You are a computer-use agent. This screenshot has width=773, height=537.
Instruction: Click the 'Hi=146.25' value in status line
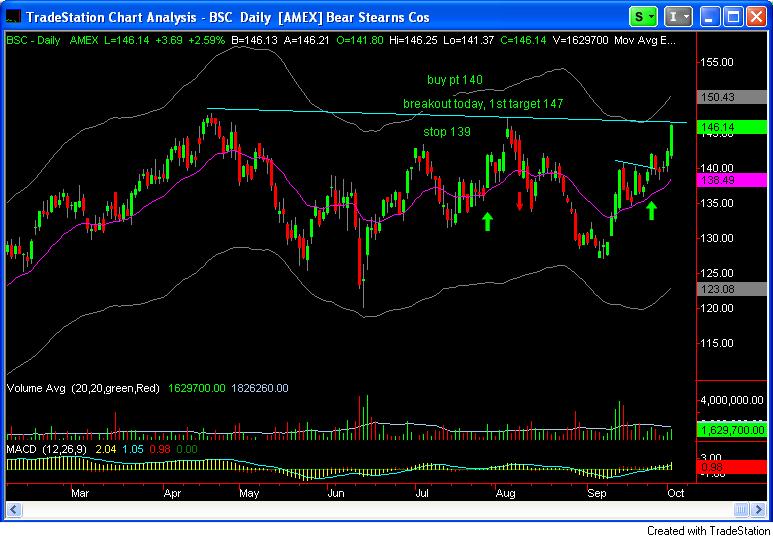click(x=413, y=40)
